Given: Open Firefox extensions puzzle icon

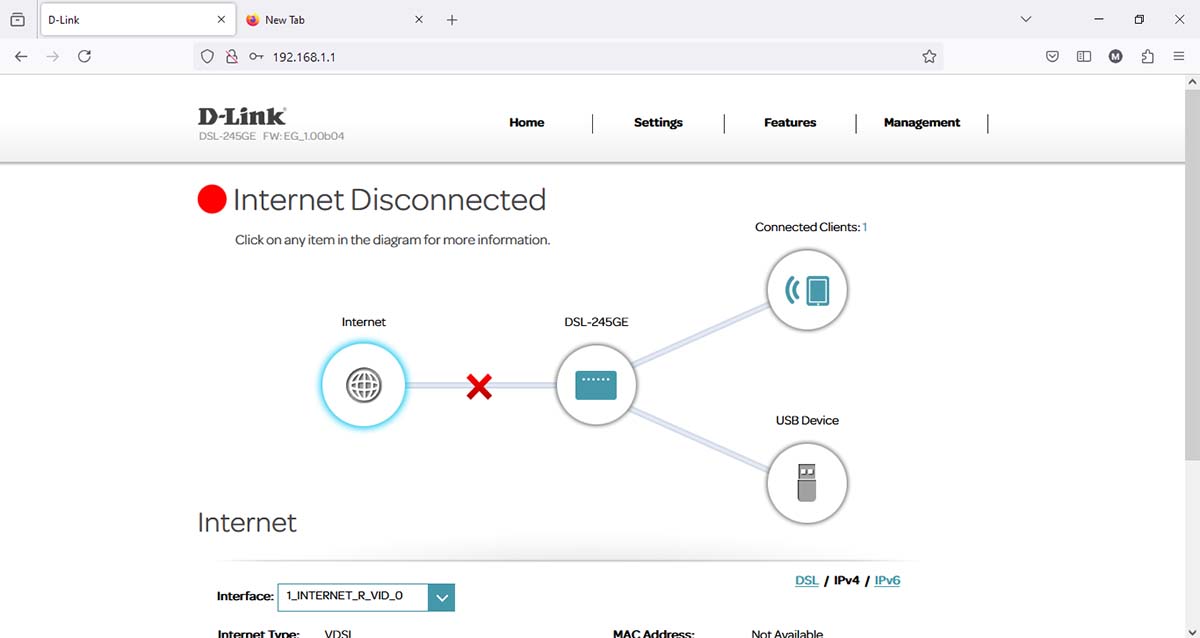Looking at the screenshot, I should tap(1147, 57).
